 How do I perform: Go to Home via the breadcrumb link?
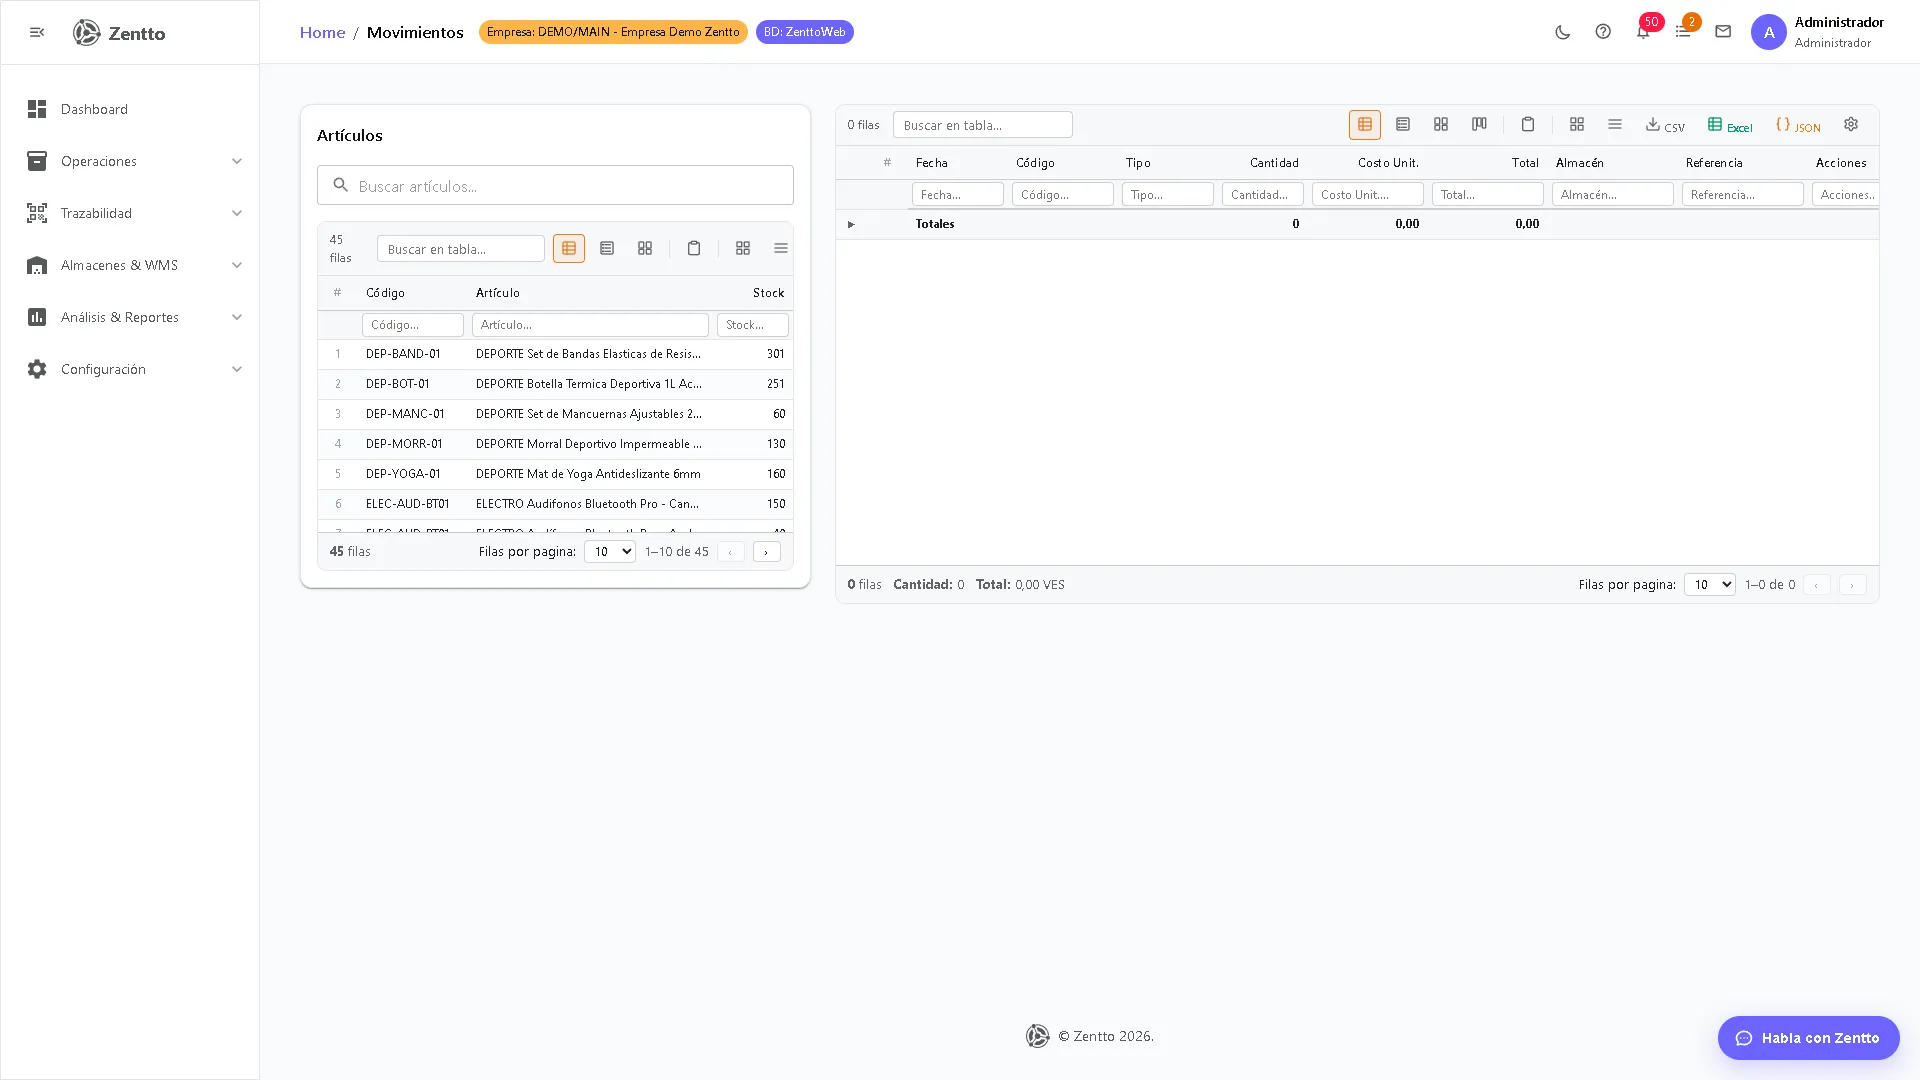point(322,32)
